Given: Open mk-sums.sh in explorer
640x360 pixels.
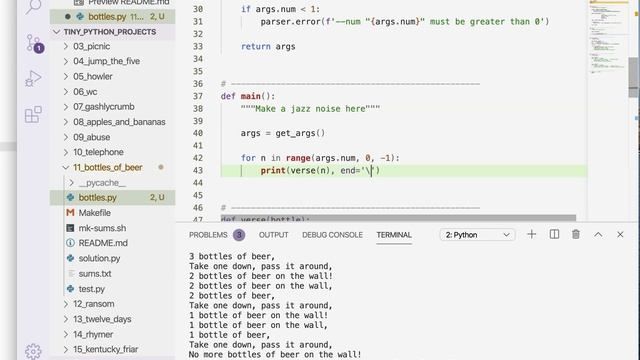Looking at the screenshot, I should tap(102, 228).
